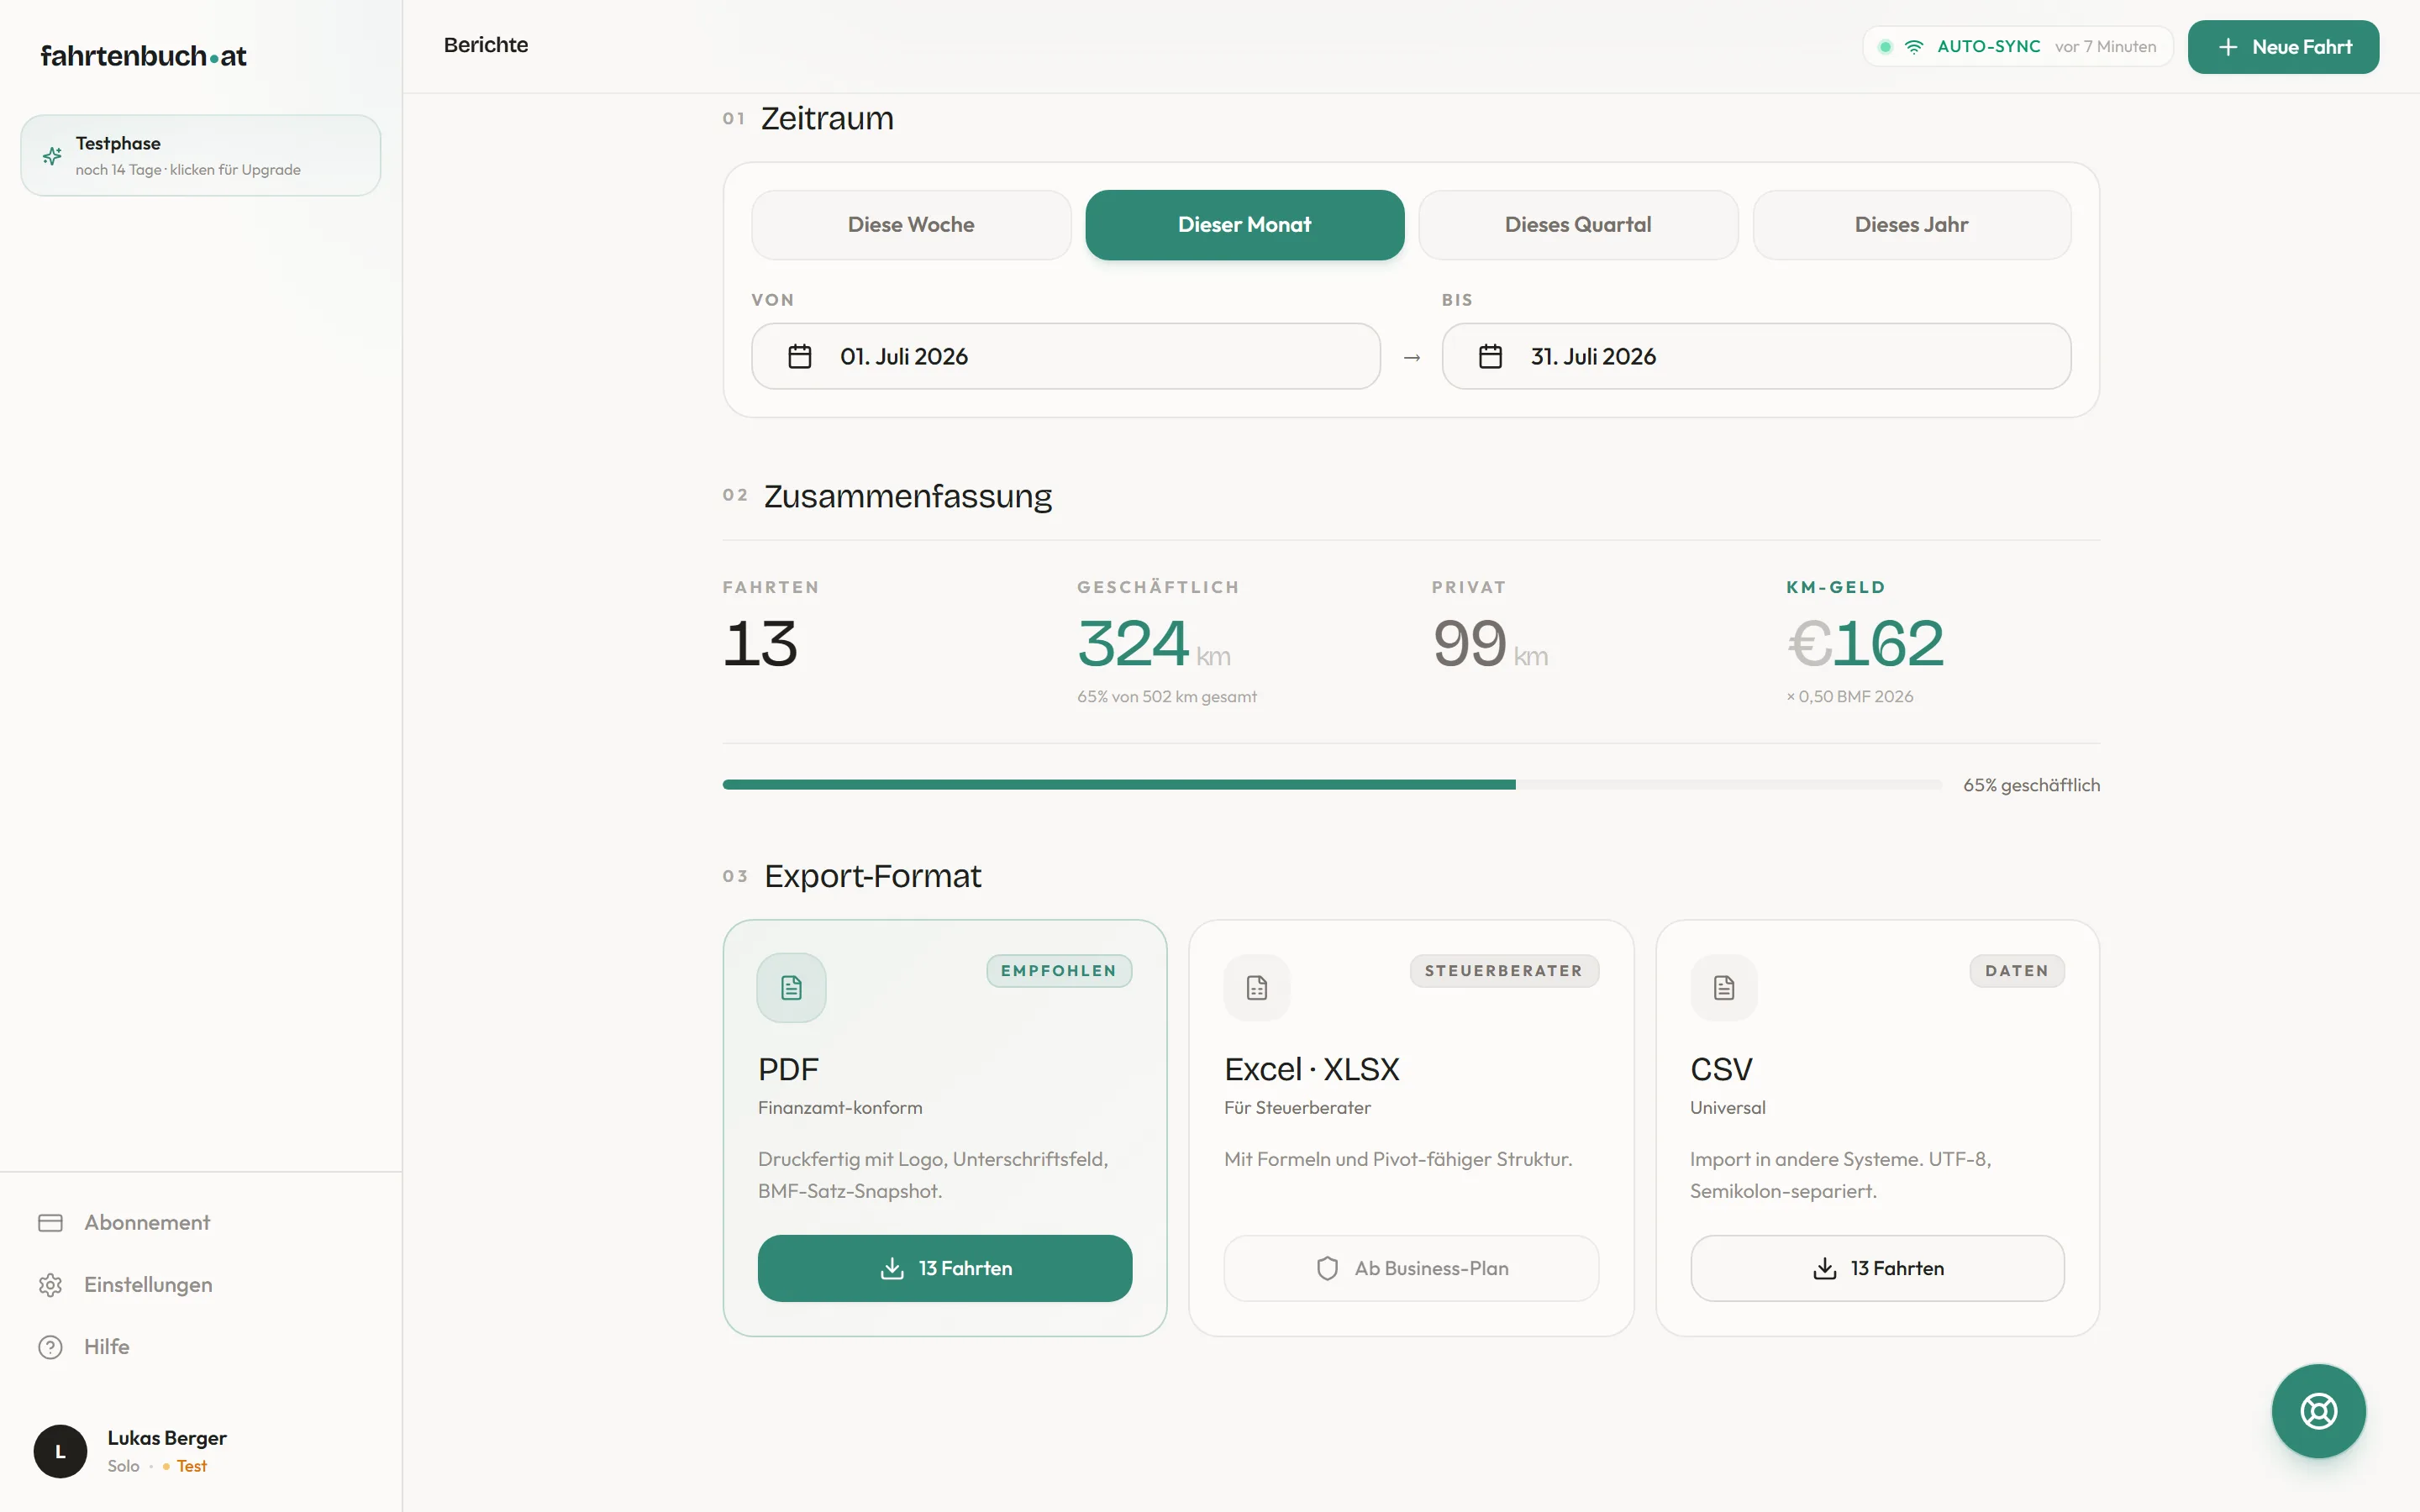Image resolution: width=2420 pixels, height=1512 pixels.
Task: Select the Diese Woche period
Action: point(911,225)
